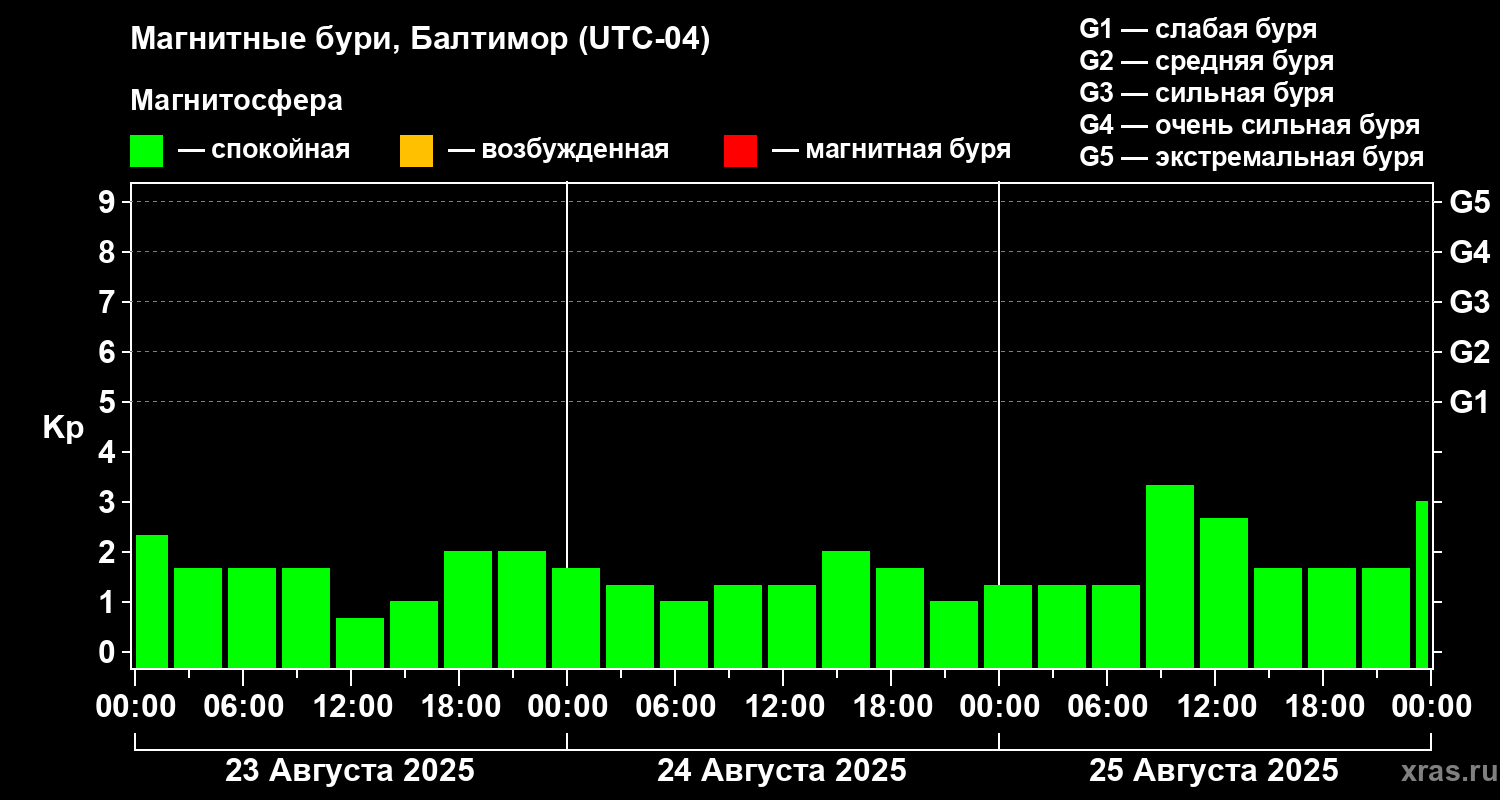Click the red 'магнитная буря' legend swatch
Image resolution: width=1500 pixels, height=800 pixels.
pos(740,151)
